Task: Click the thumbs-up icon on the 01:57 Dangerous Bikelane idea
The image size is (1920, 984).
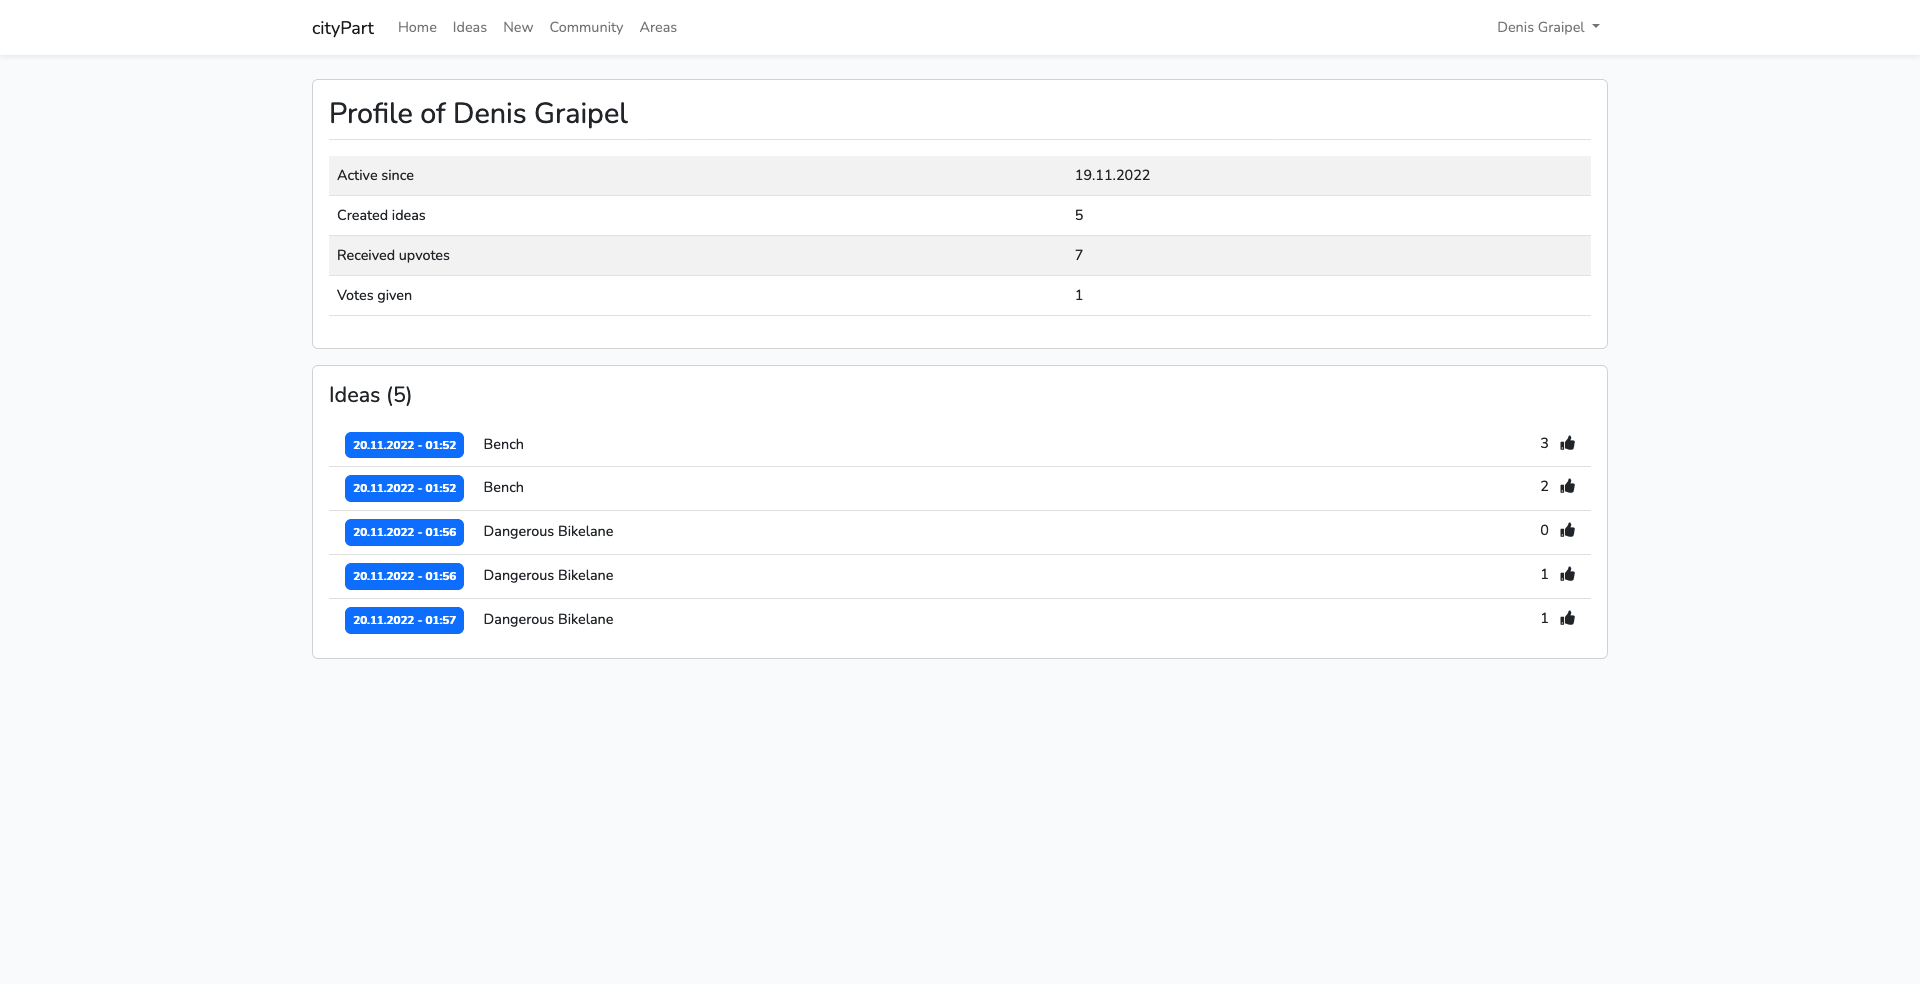Action: (1567, 618)
